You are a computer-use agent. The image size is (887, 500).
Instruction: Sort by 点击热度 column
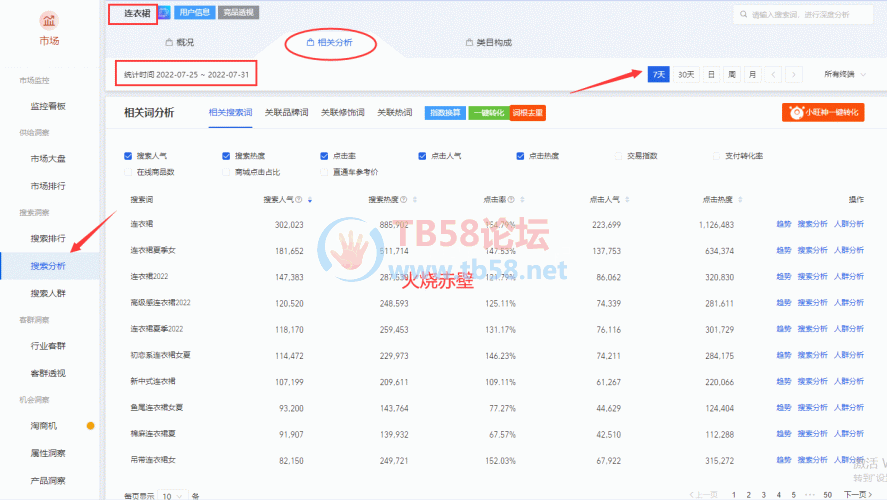point(740,200)
